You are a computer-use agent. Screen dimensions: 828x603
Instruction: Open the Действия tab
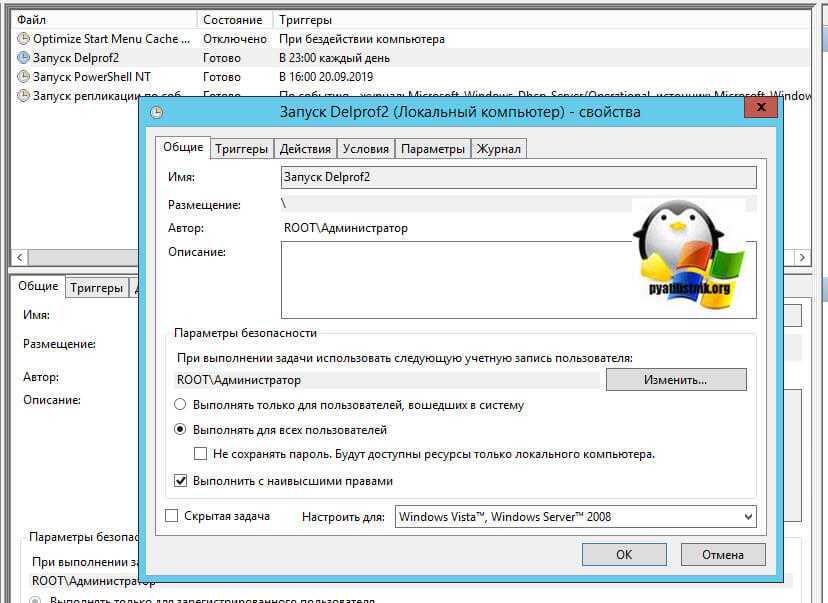click(x=305, y=149)
